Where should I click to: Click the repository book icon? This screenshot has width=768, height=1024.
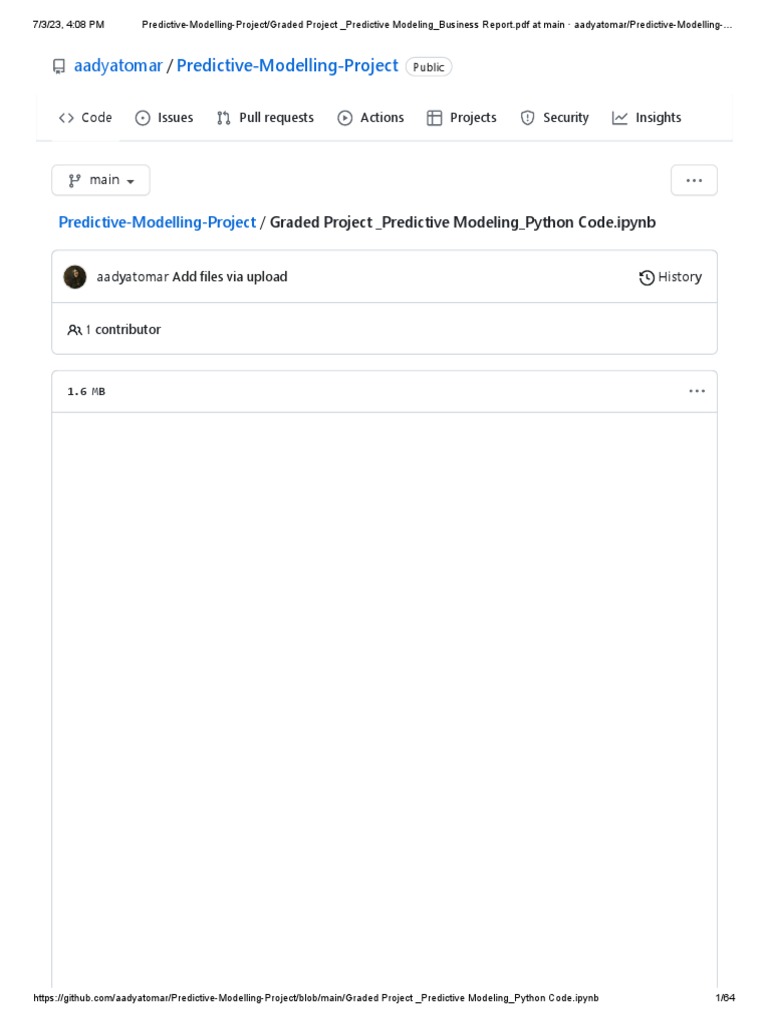click(59, 67)
